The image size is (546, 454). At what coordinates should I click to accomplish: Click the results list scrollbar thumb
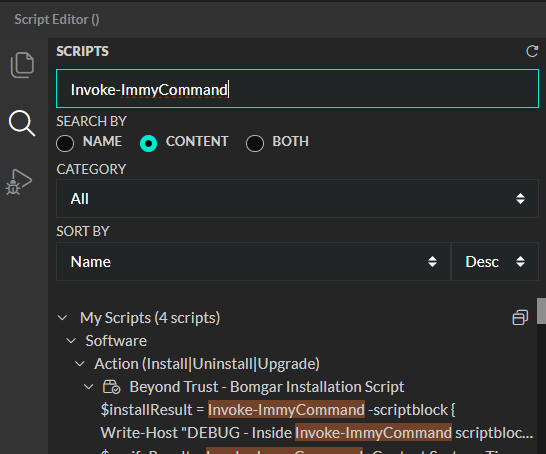tap(541, 311)
